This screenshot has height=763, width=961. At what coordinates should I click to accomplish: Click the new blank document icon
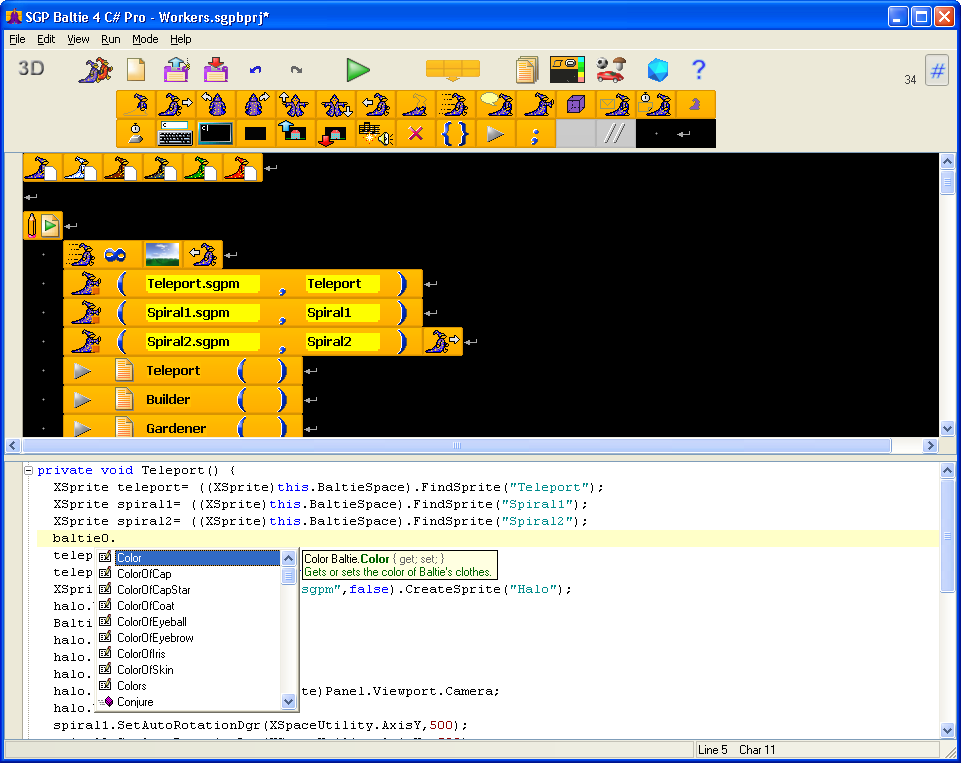point(136,70)
